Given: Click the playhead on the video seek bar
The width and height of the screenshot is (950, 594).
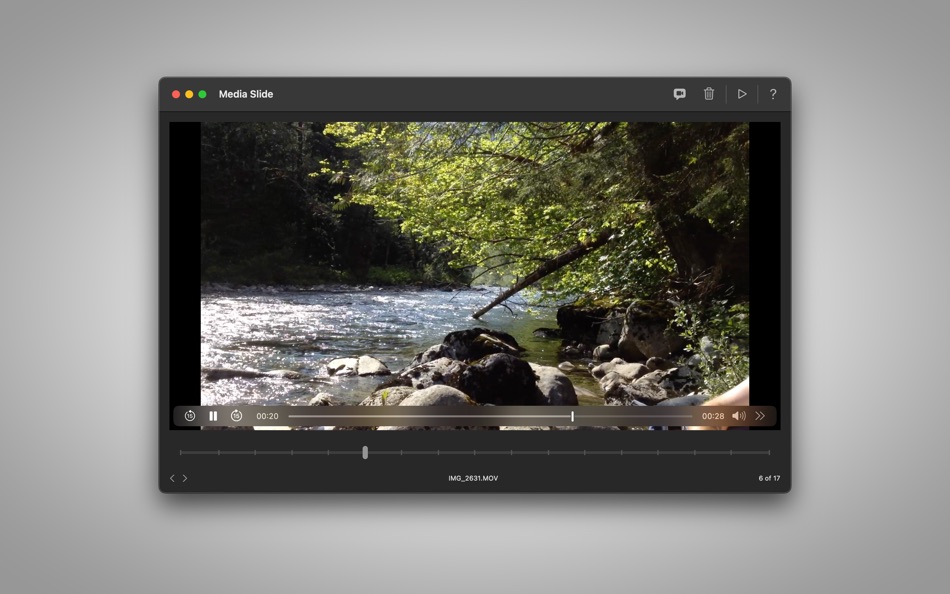Looking at the screenshot, I should pyautogui.click(x=572, y=415).
